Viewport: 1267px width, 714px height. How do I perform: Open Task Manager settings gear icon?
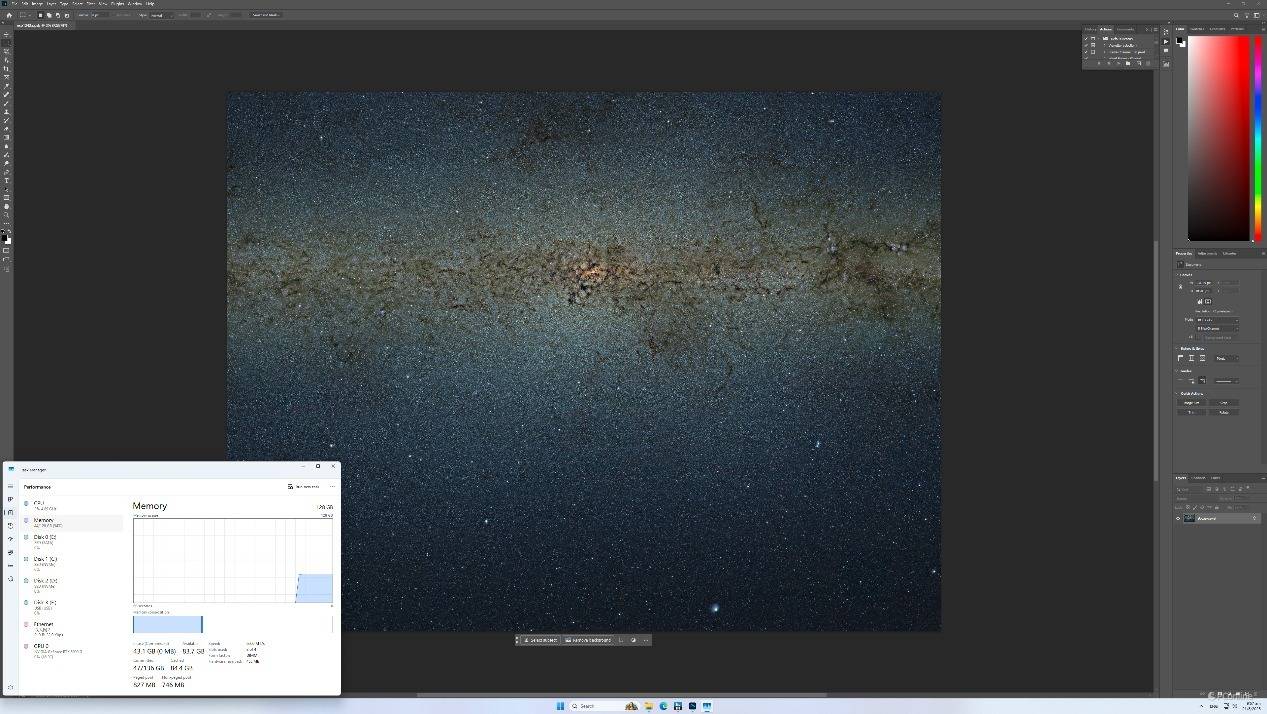pyautogui.click(x=10, y=687)
